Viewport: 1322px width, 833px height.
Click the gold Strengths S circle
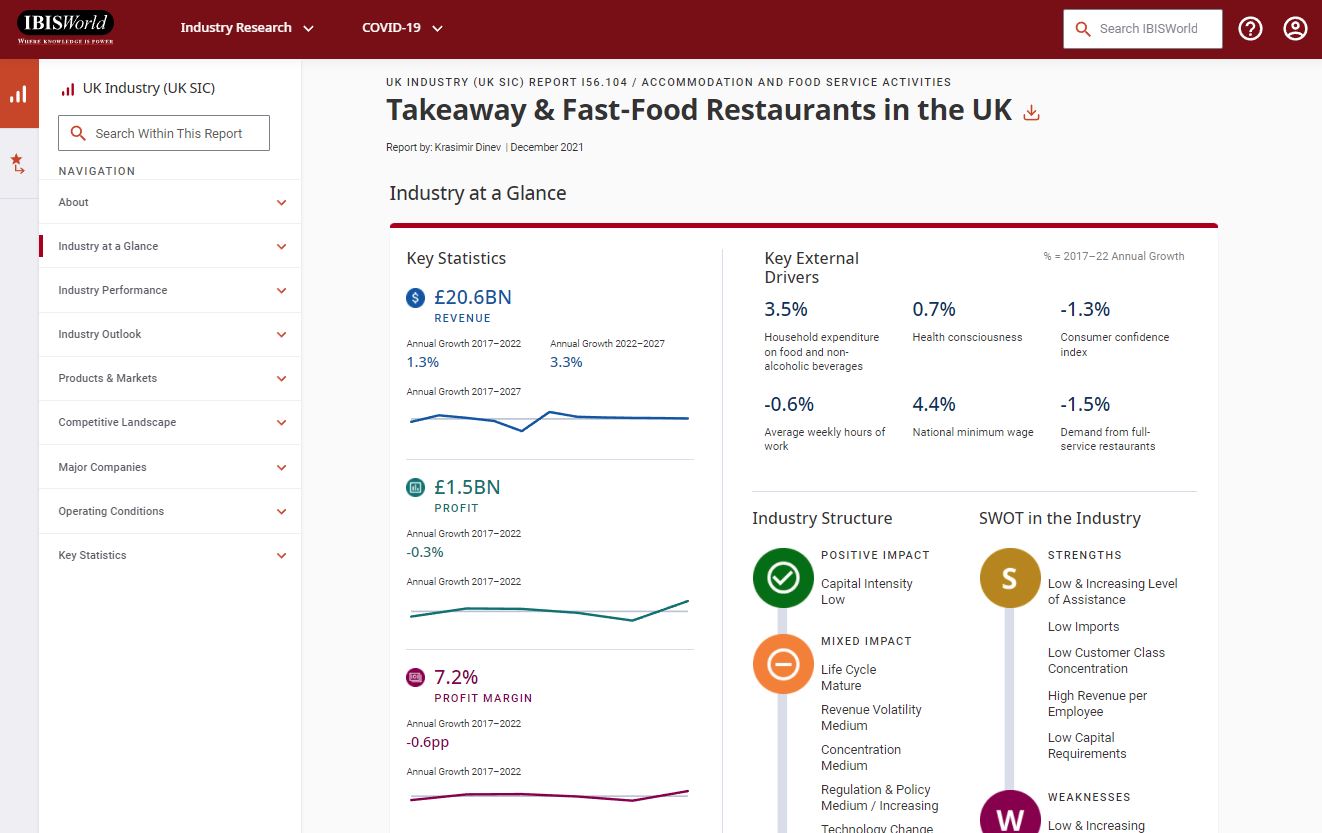click(1009, 577)
